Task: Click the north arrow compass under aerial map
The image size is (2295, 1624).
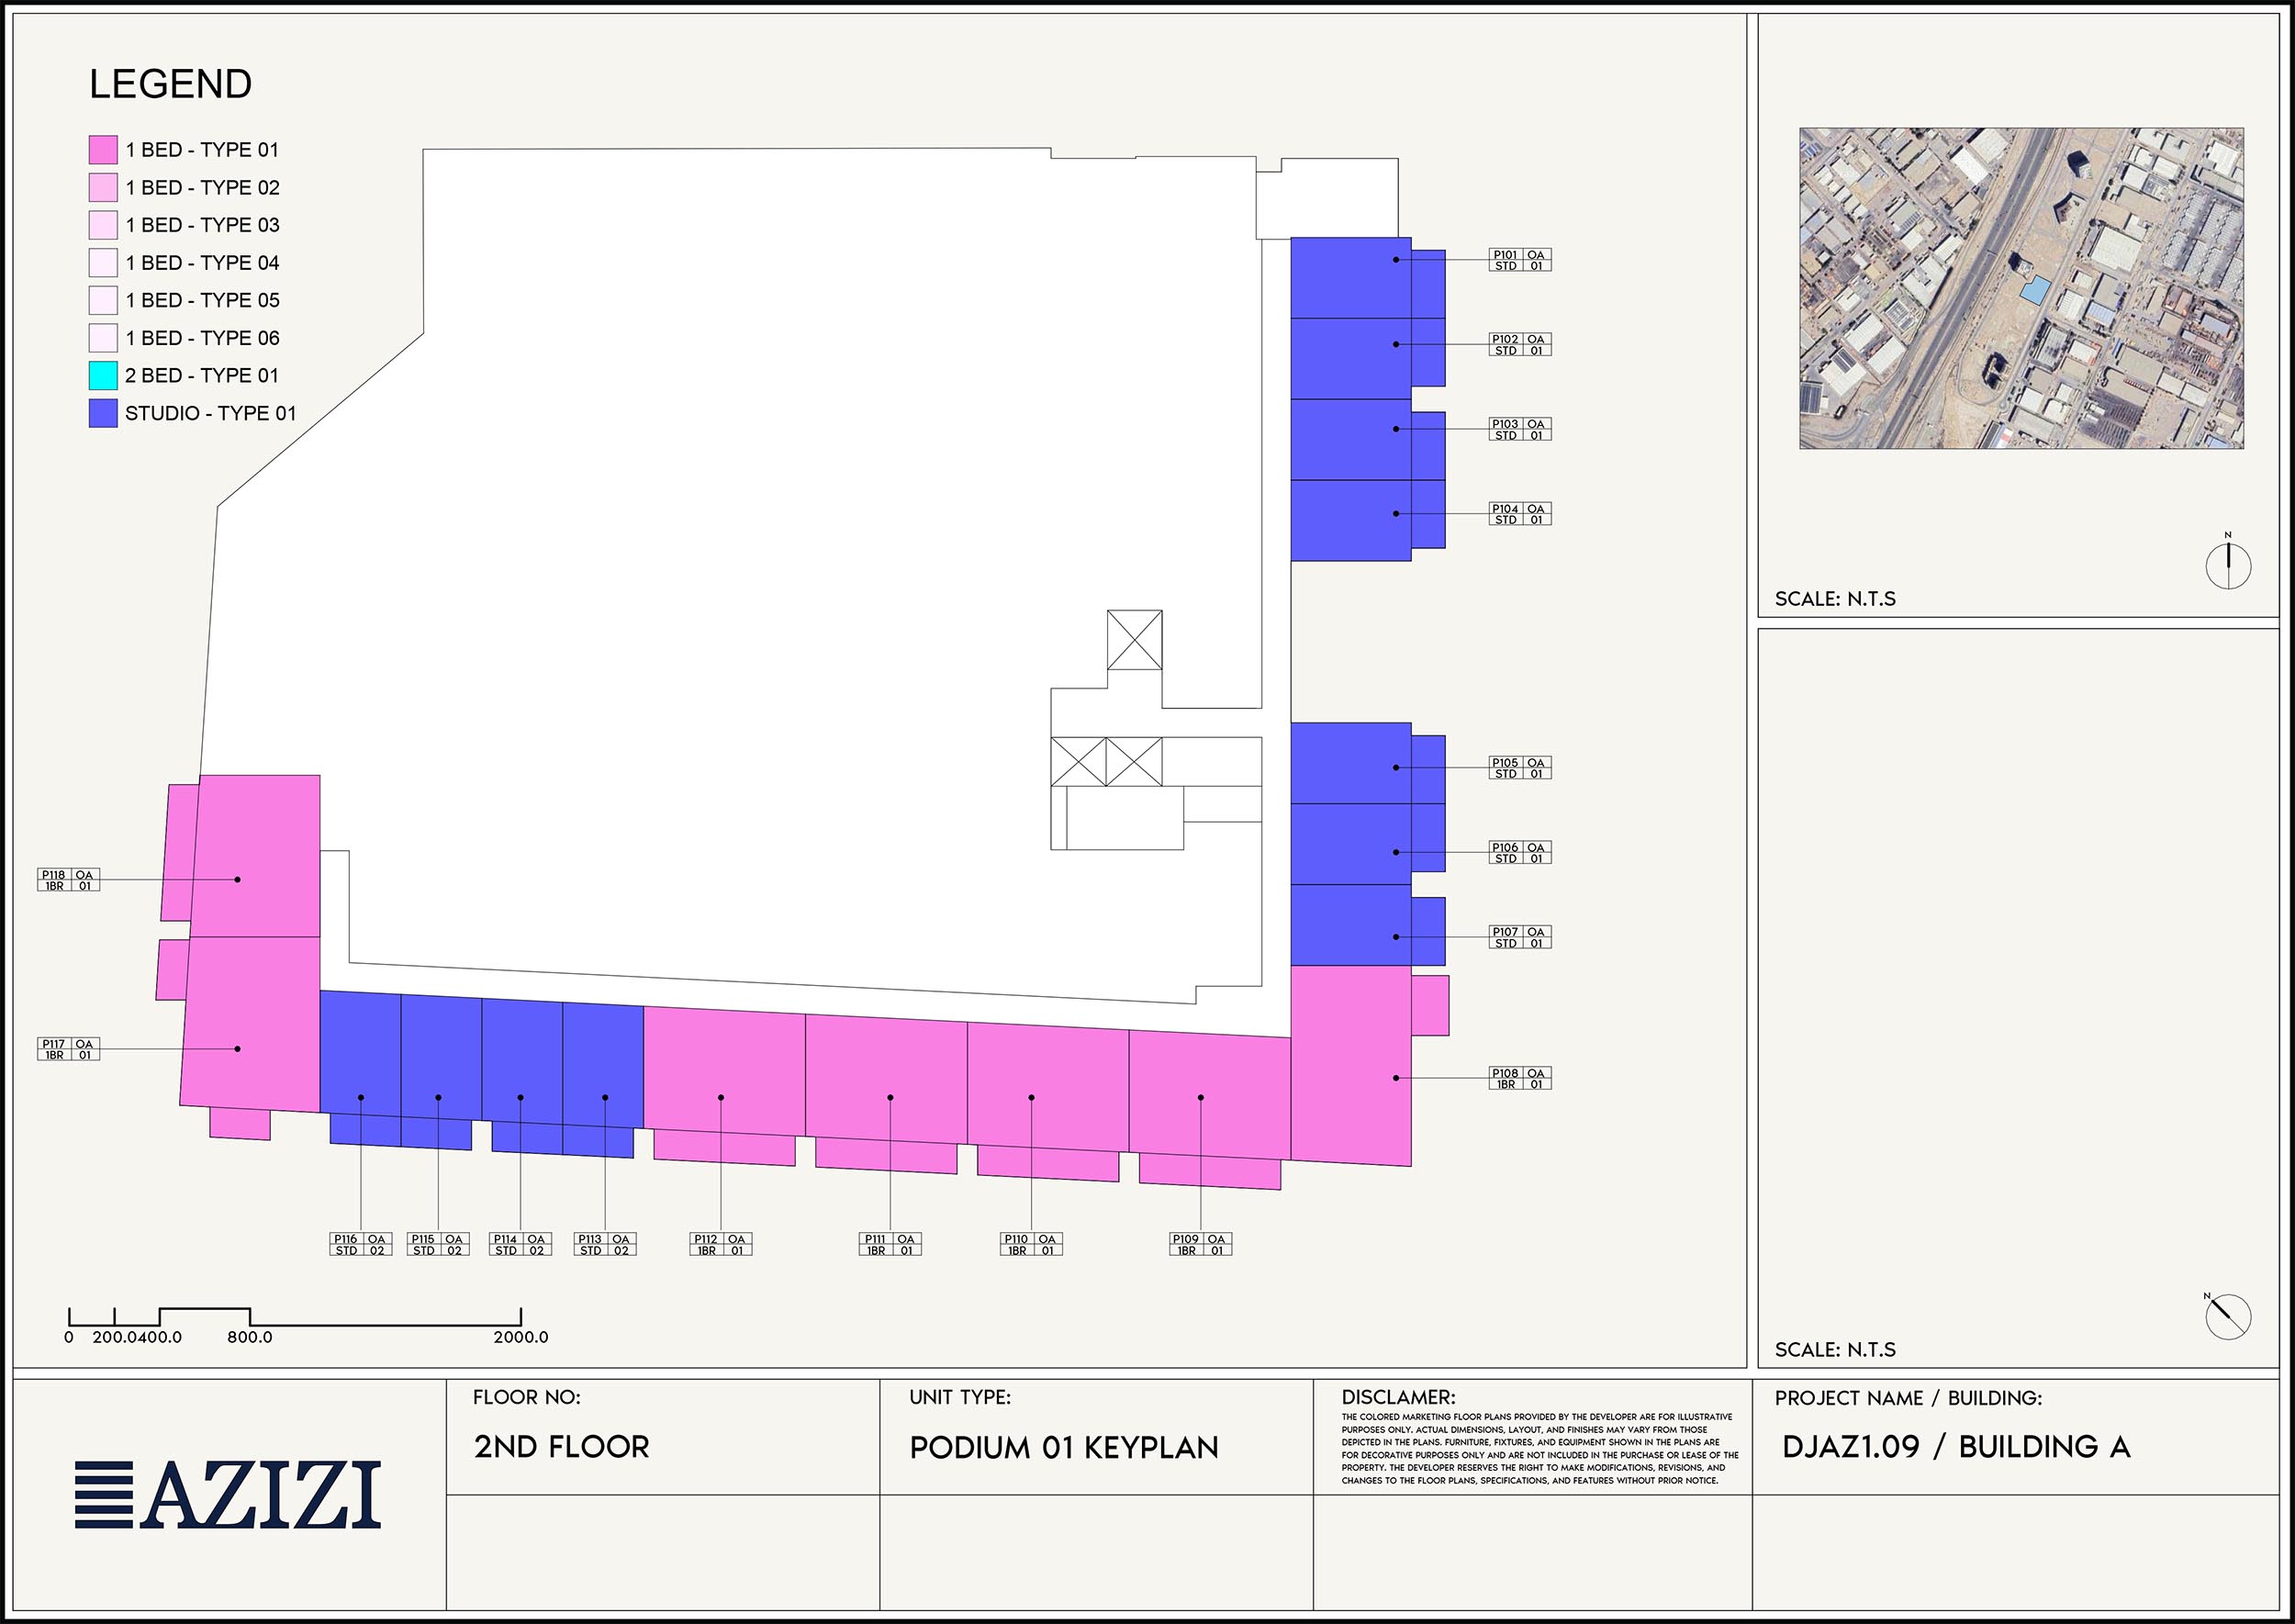Action: click(2227, 565)
